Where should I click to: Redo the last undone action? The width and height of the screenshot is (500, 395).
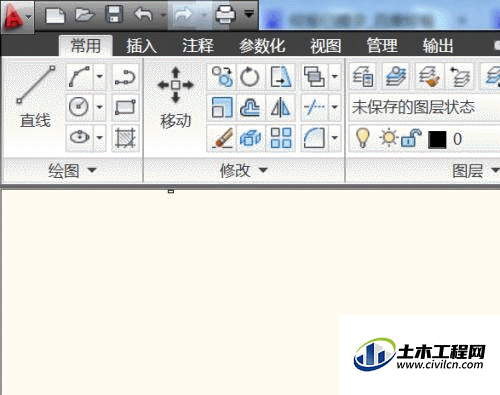[x=184, y=15]
